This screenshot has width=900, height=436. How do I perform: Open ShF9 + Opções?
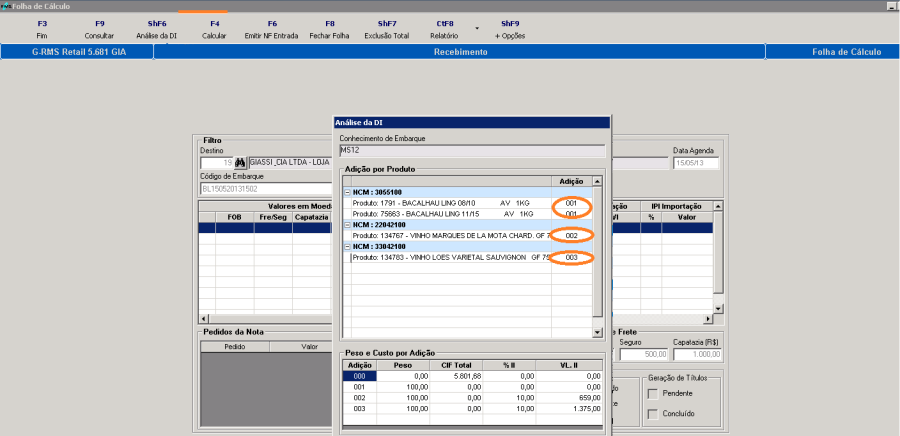tap(510, 30)
